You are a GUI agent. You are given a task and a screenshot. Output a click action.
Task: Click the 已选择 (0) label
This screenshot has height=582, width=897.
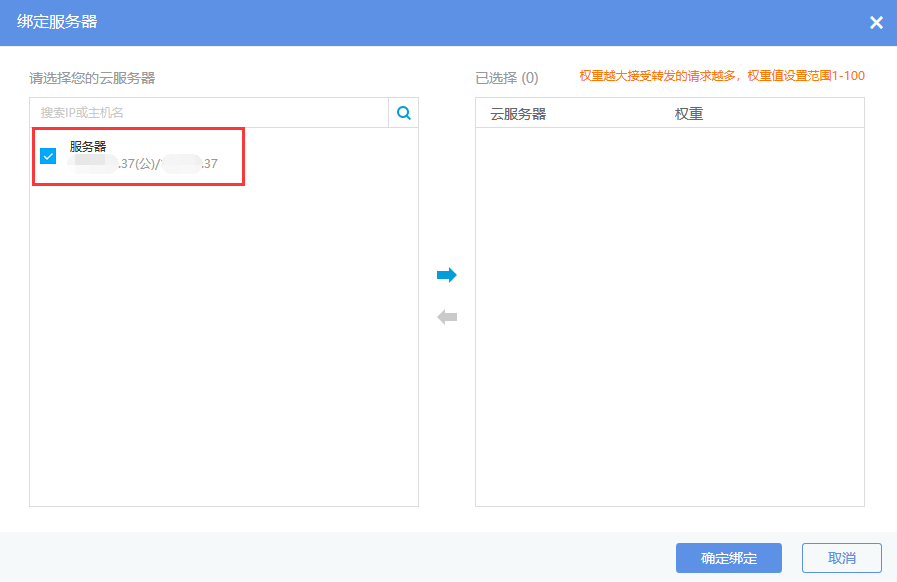(x=506, y=77)
